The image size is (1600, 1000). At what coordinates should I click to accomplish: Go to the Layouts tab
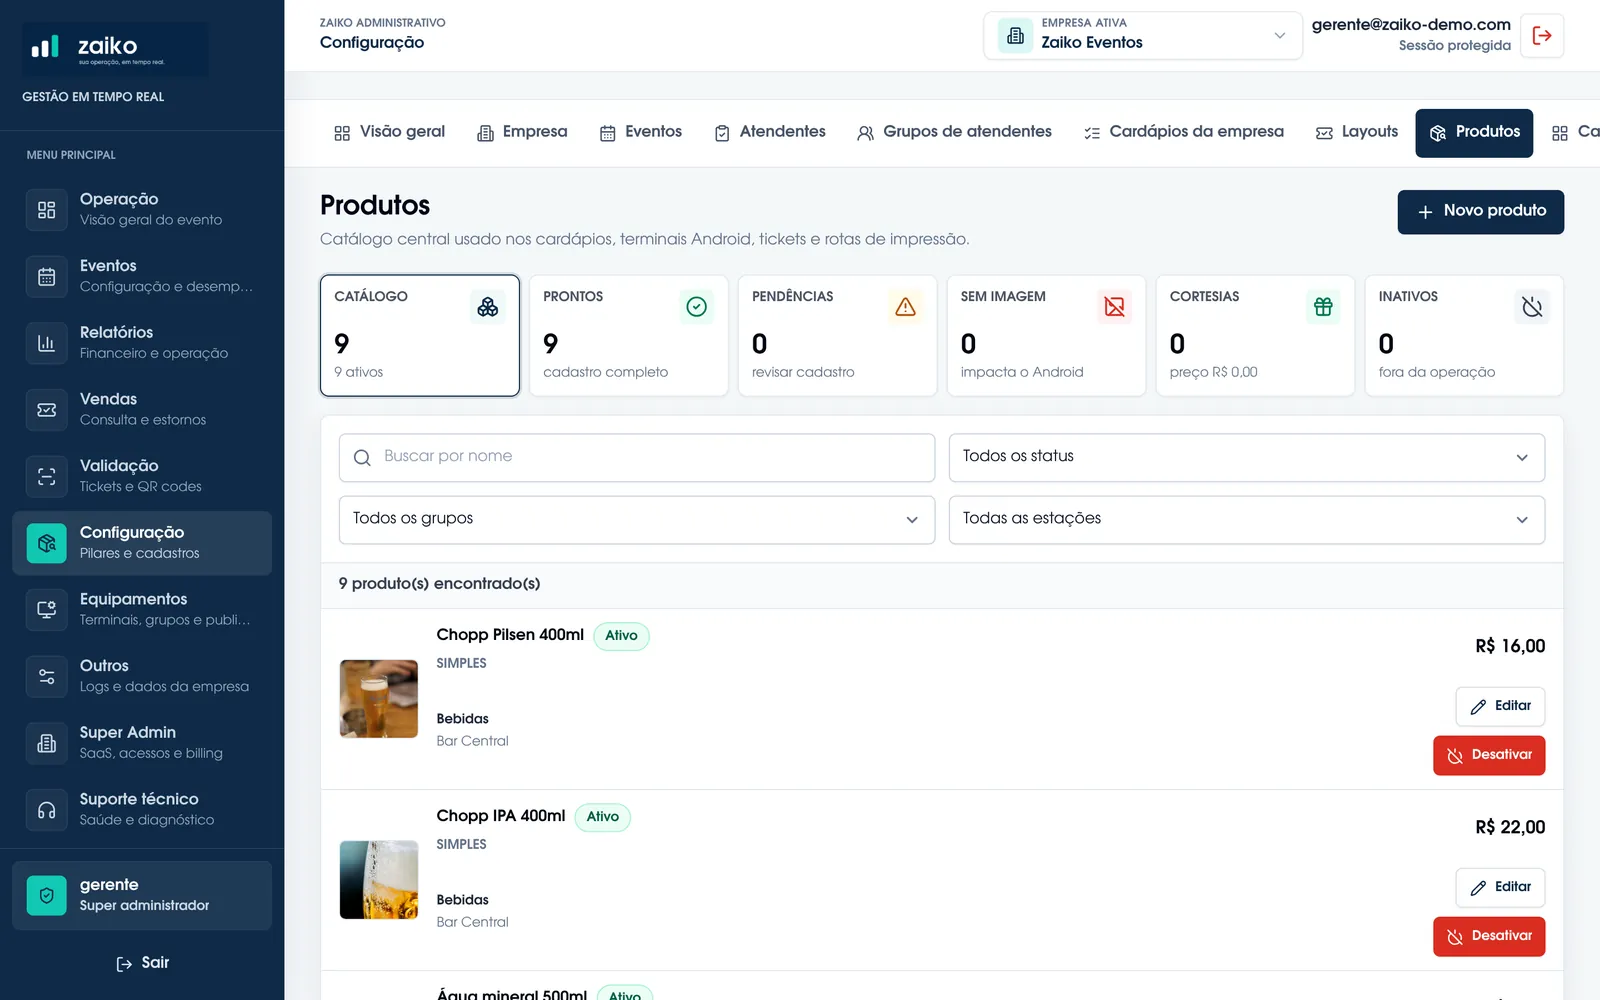click(x=1357, y=133)
